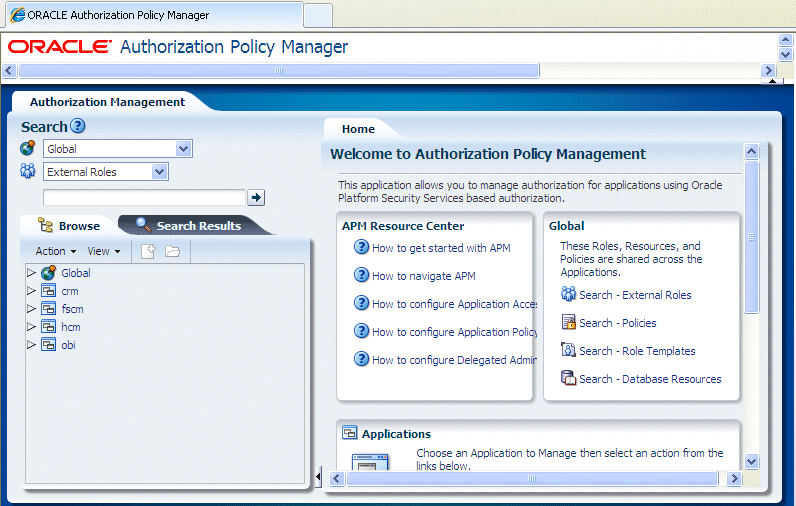
Task: Click Home pane scroll right arrow
Action: (x=734, y=478)
